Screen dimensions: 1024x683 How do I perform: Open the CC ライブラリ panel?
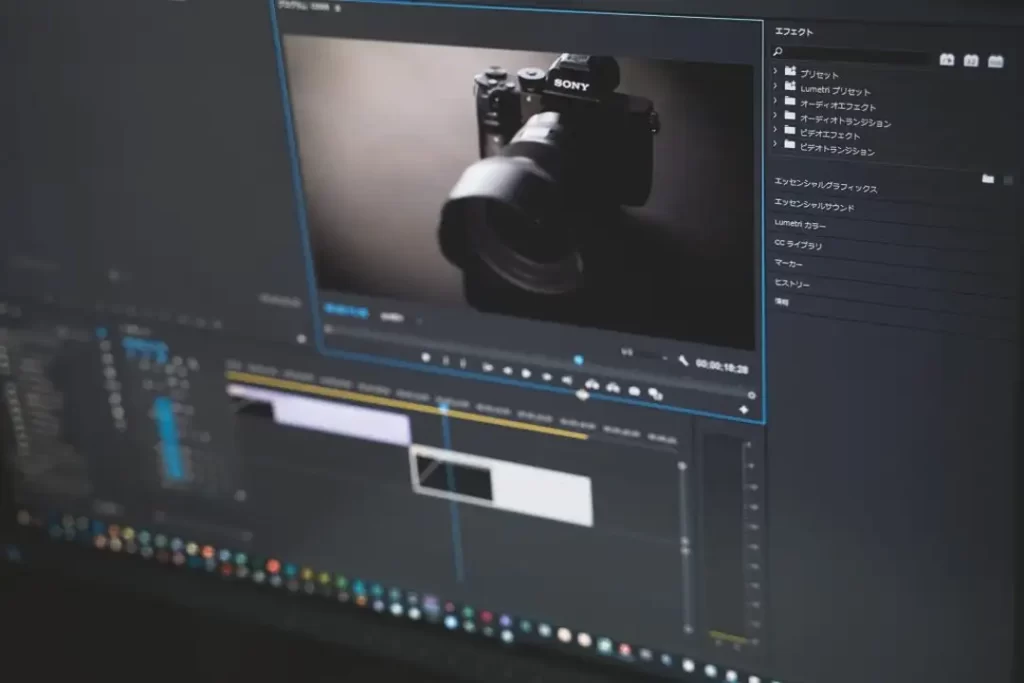798,244
